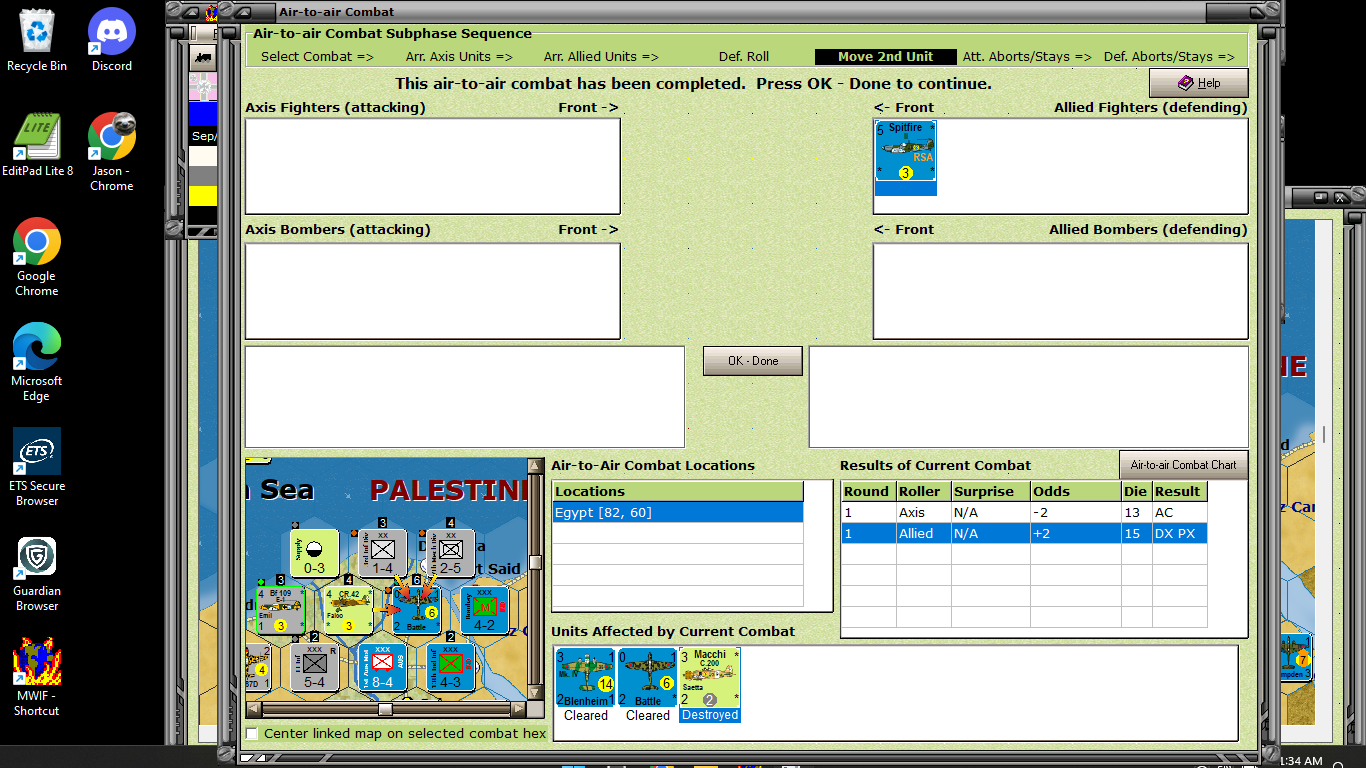Select the Axis round 1 result row
The height and width of the screenshot is (768, 1366).
[1025, 512]
